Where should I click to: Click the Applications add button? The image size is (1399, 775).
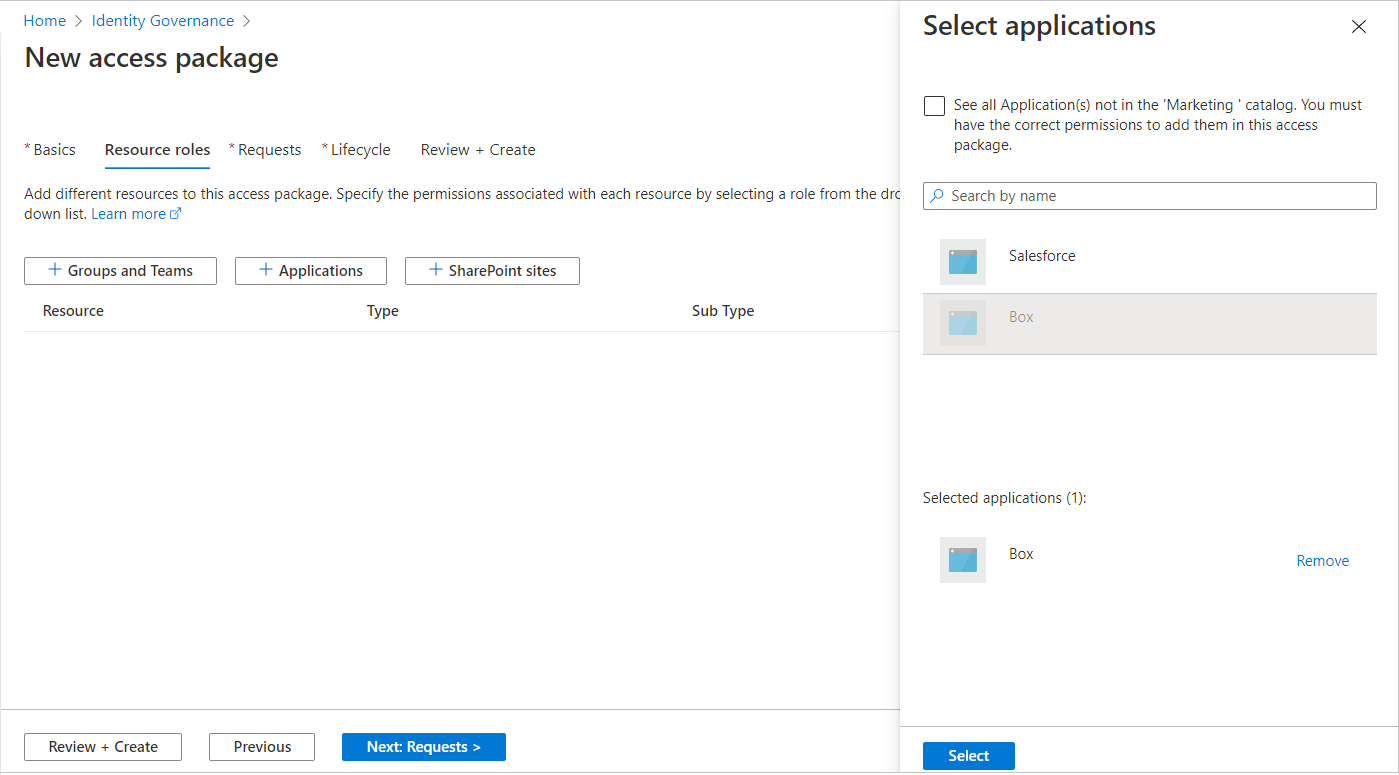(311, 271)
